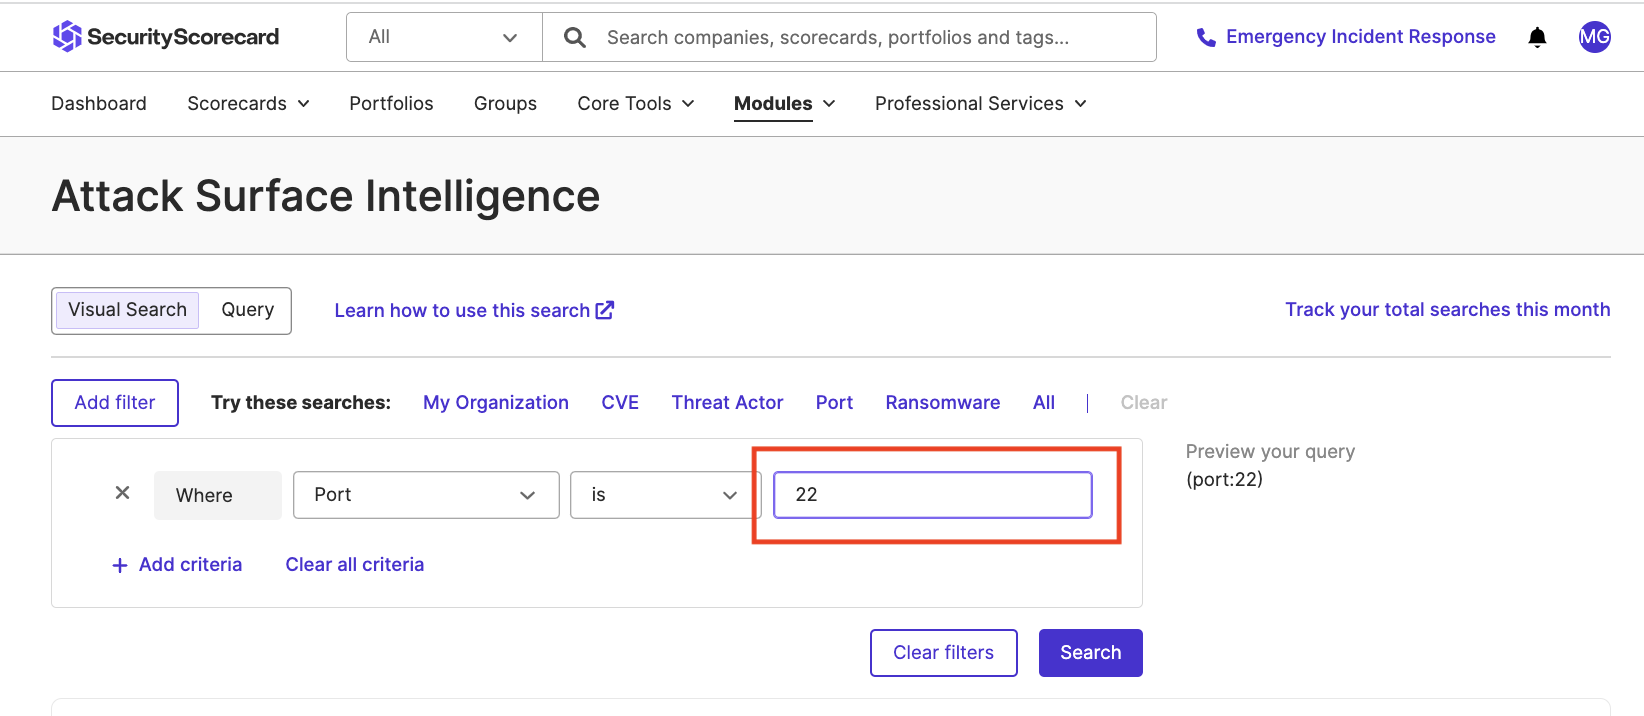Image resolution: width=1644 pixels, height=716 pixels.
Task: Click the plus icon for Add criteria
Action: pos(120,565)
